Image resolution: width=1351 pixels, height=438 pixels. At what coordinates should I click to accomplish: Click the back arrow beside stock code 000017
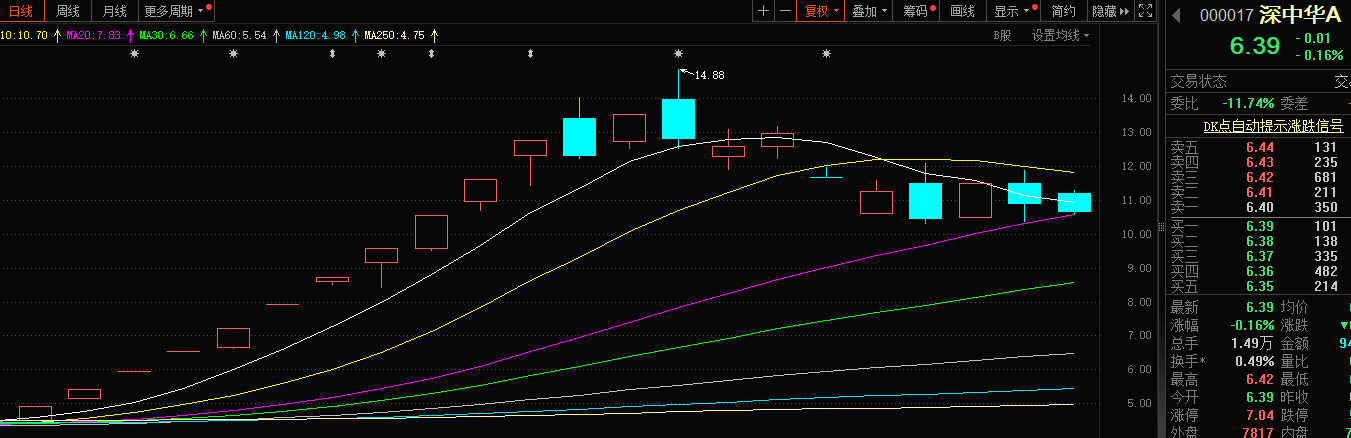point(1176,15)
